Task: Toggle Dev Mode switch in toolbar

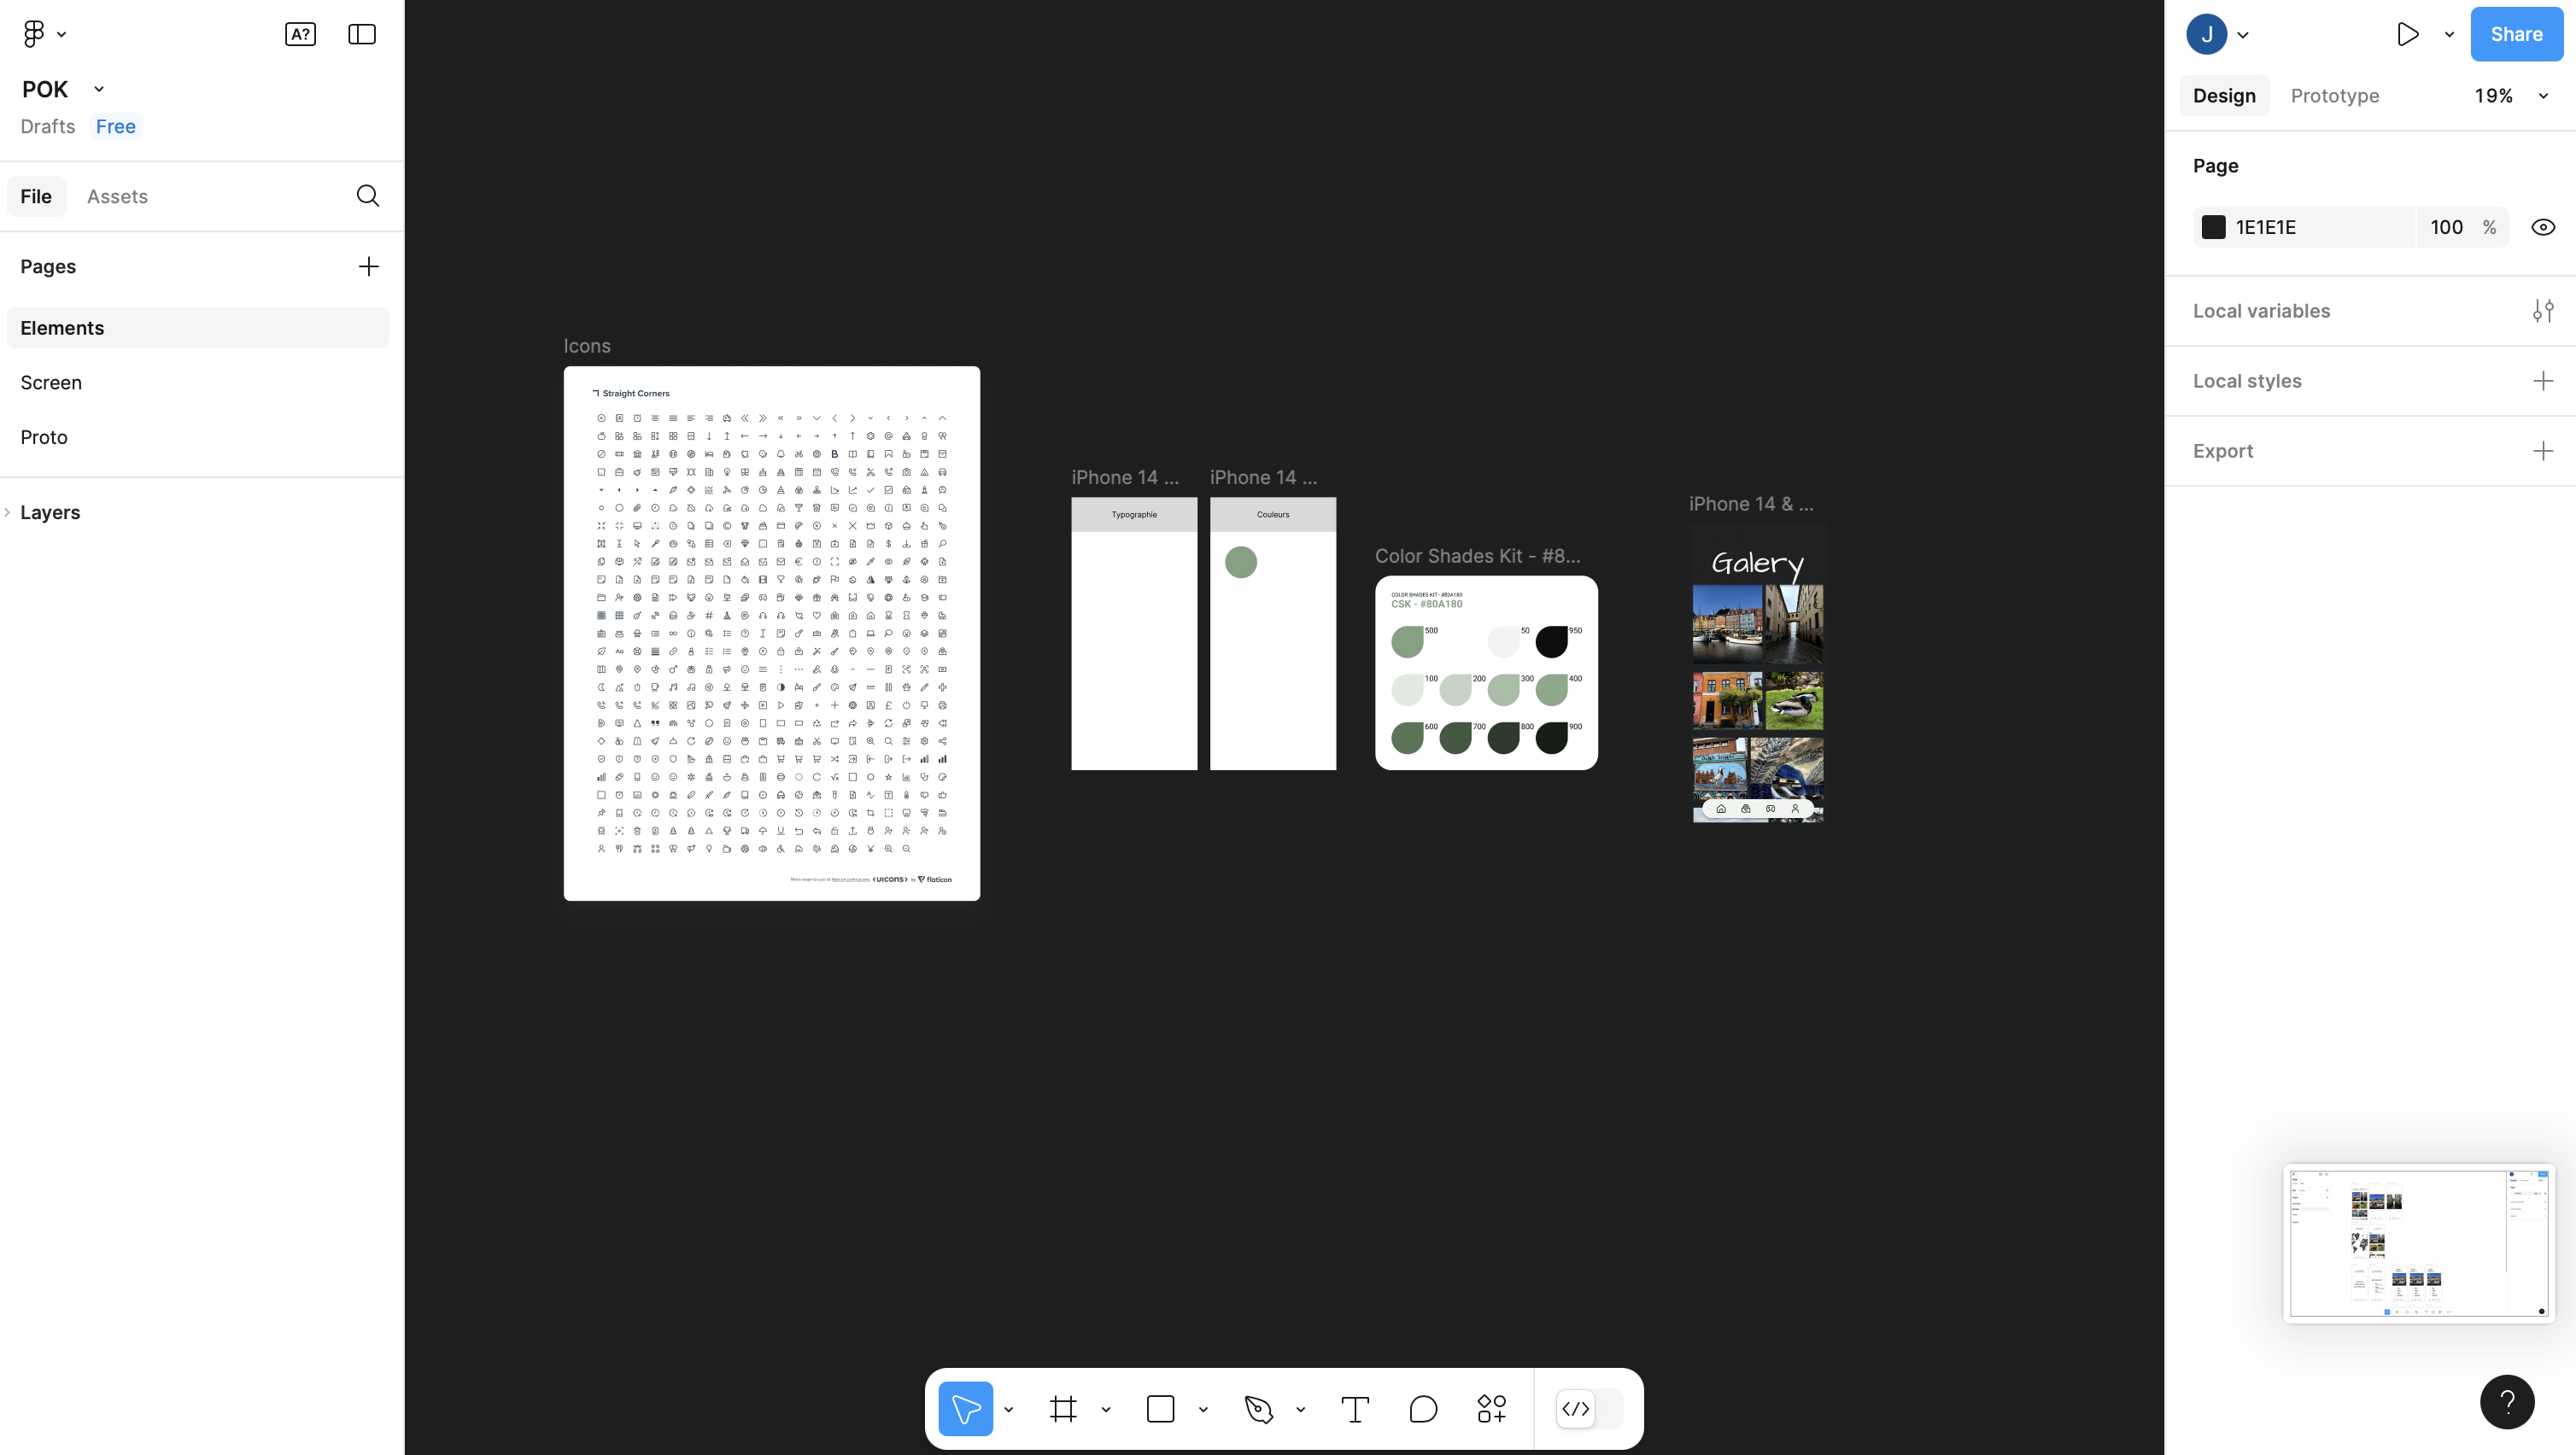Action: coord(1590,1409)
